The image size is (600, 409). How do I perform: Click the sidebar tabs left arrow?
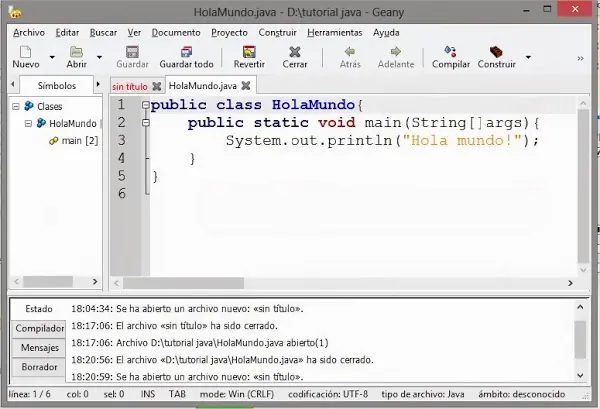pyautogui.click(x=13, y=84)
